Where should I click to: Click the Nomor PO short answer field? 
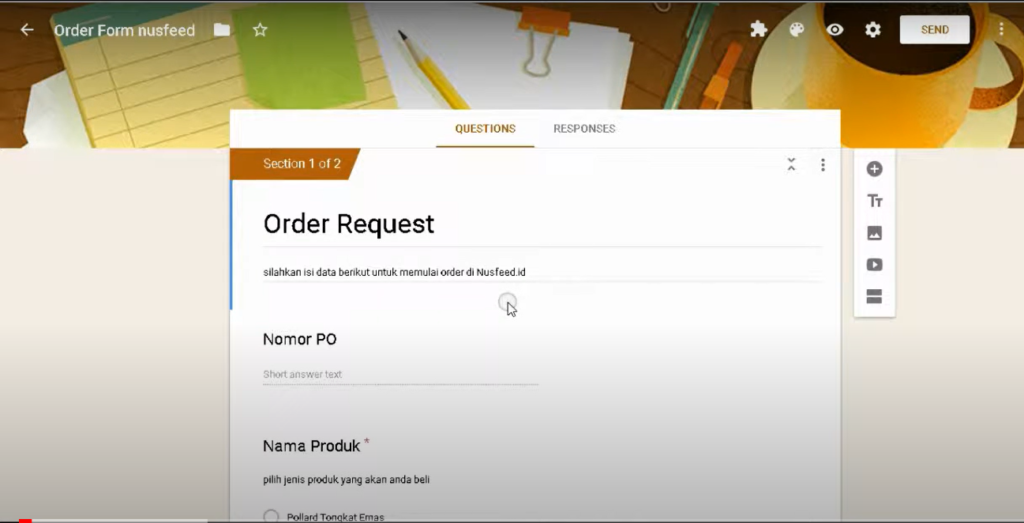400,374
